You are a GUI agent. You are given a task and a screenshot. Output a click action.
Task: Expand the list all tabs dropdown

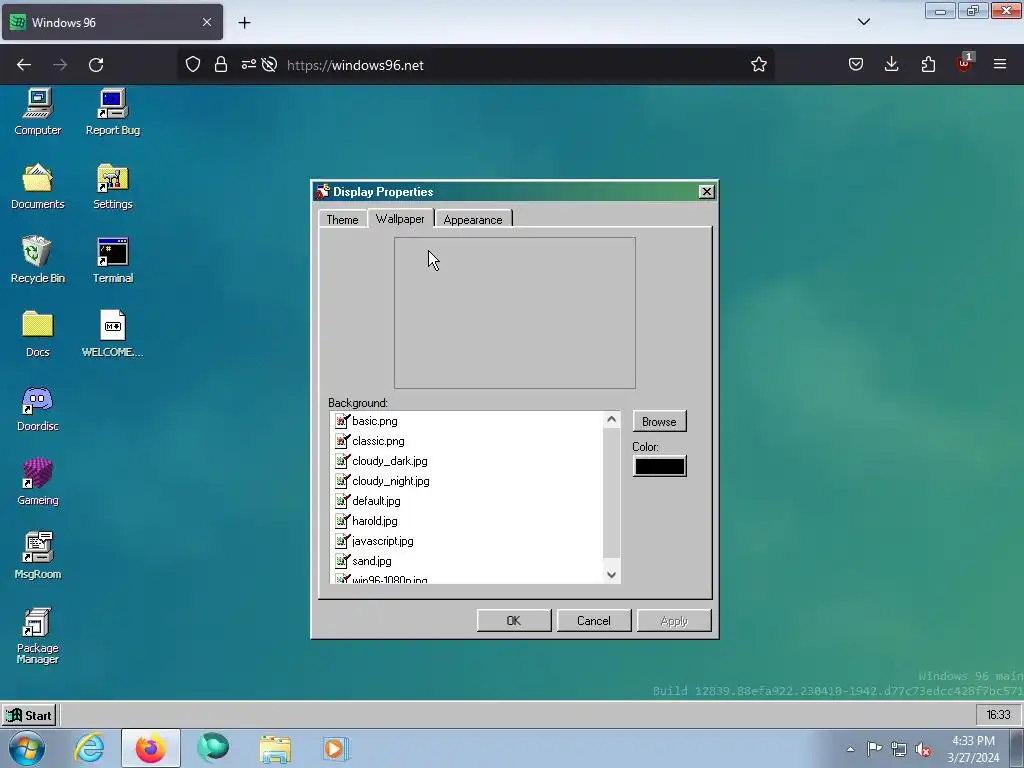(864, 22)
